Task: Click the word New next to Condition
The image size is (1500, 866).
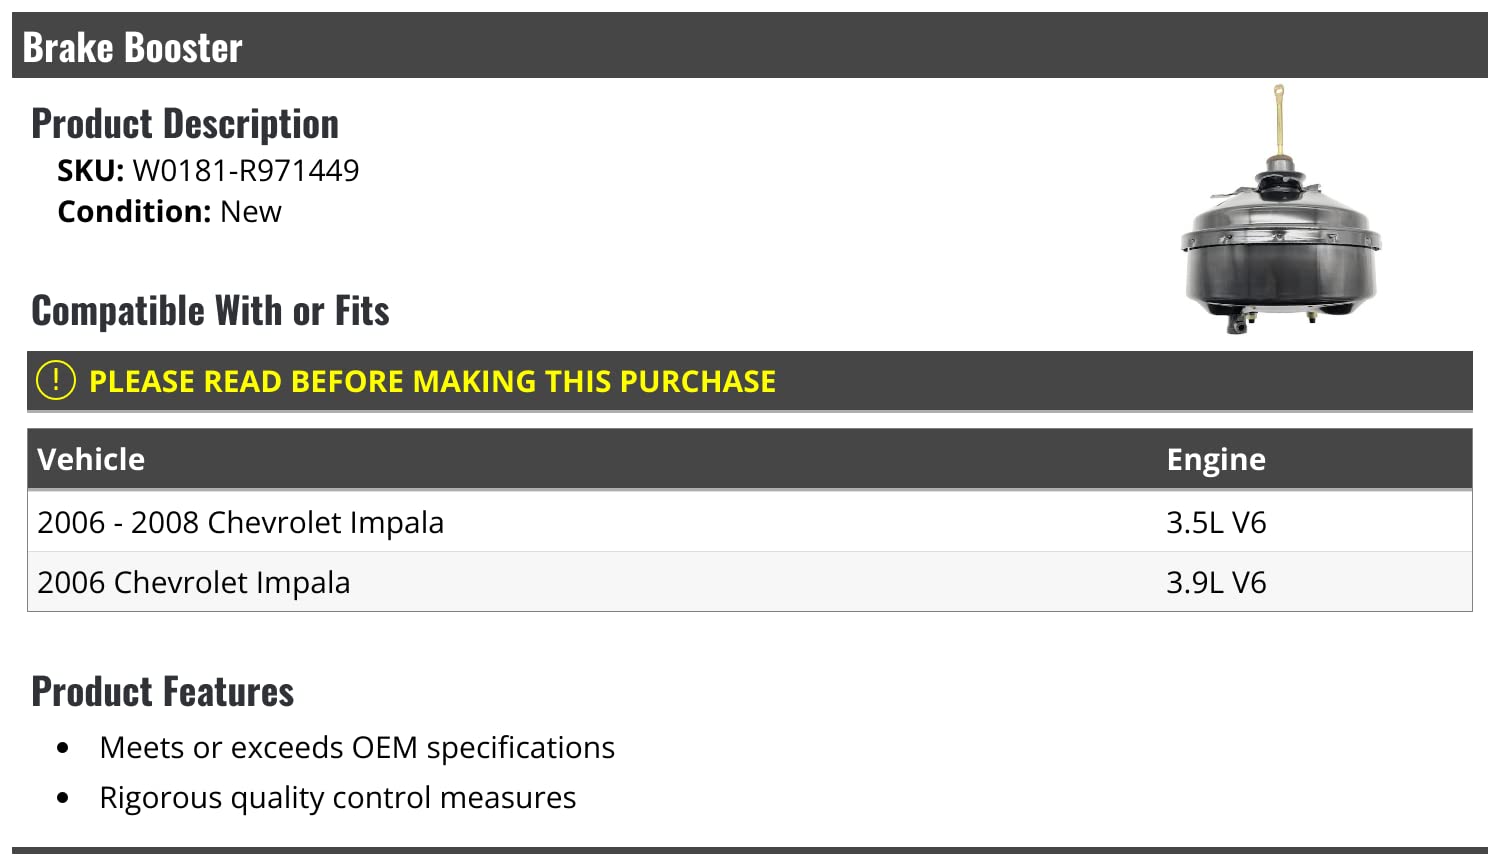Action: pyautogui.click(x=251, y=212)
